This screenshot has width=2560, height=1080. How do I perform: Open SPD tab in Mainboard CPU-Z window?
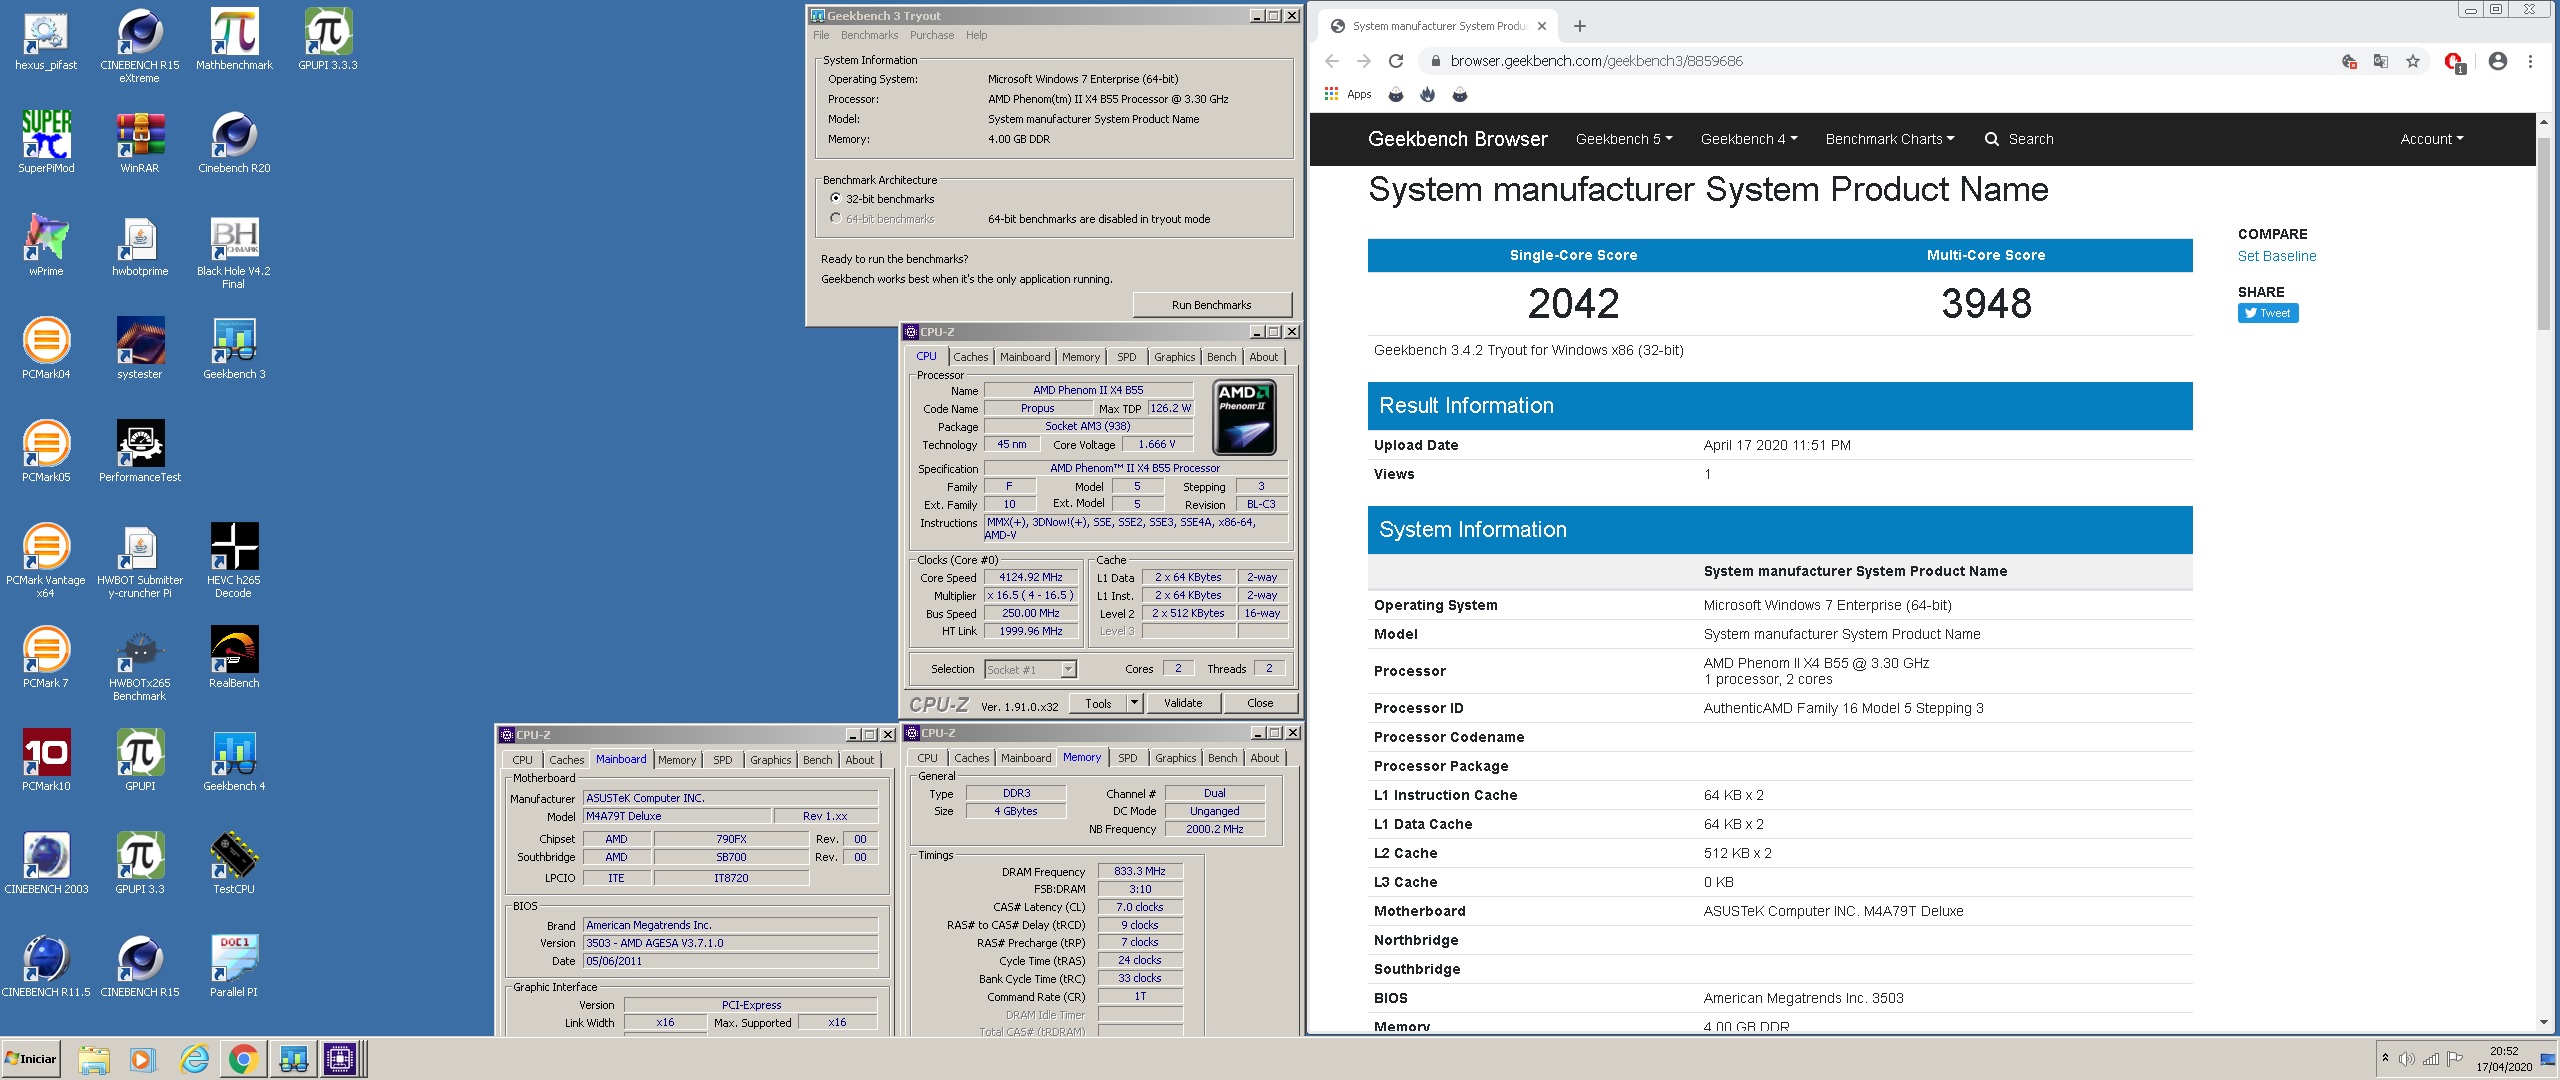pyautogui.click(x=723, y=760)
